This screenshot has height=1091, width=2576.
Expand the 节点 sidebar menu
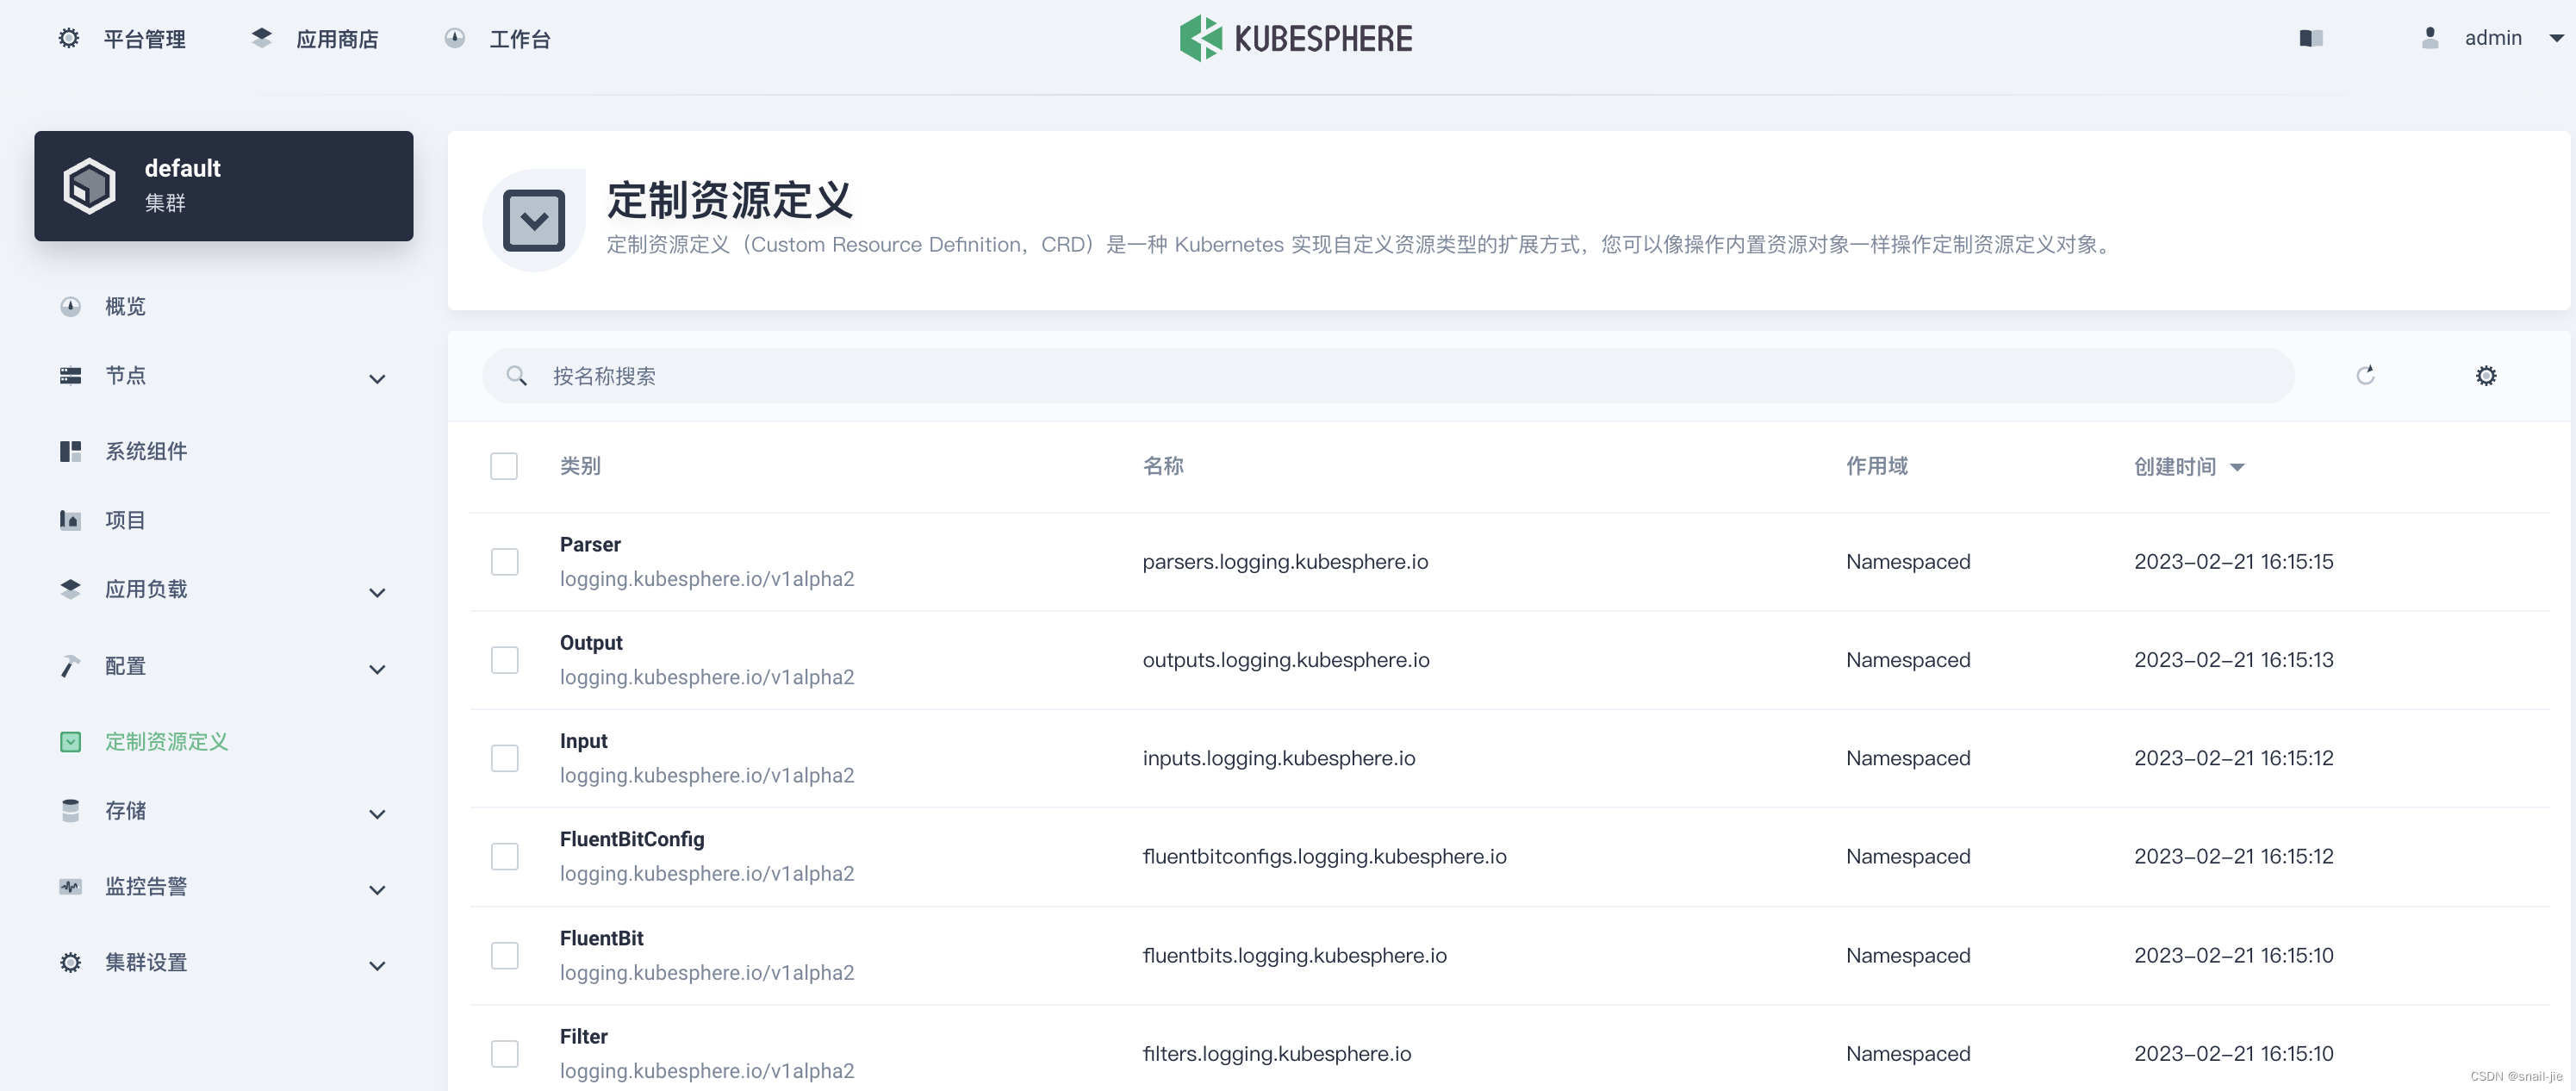(376, 378)
